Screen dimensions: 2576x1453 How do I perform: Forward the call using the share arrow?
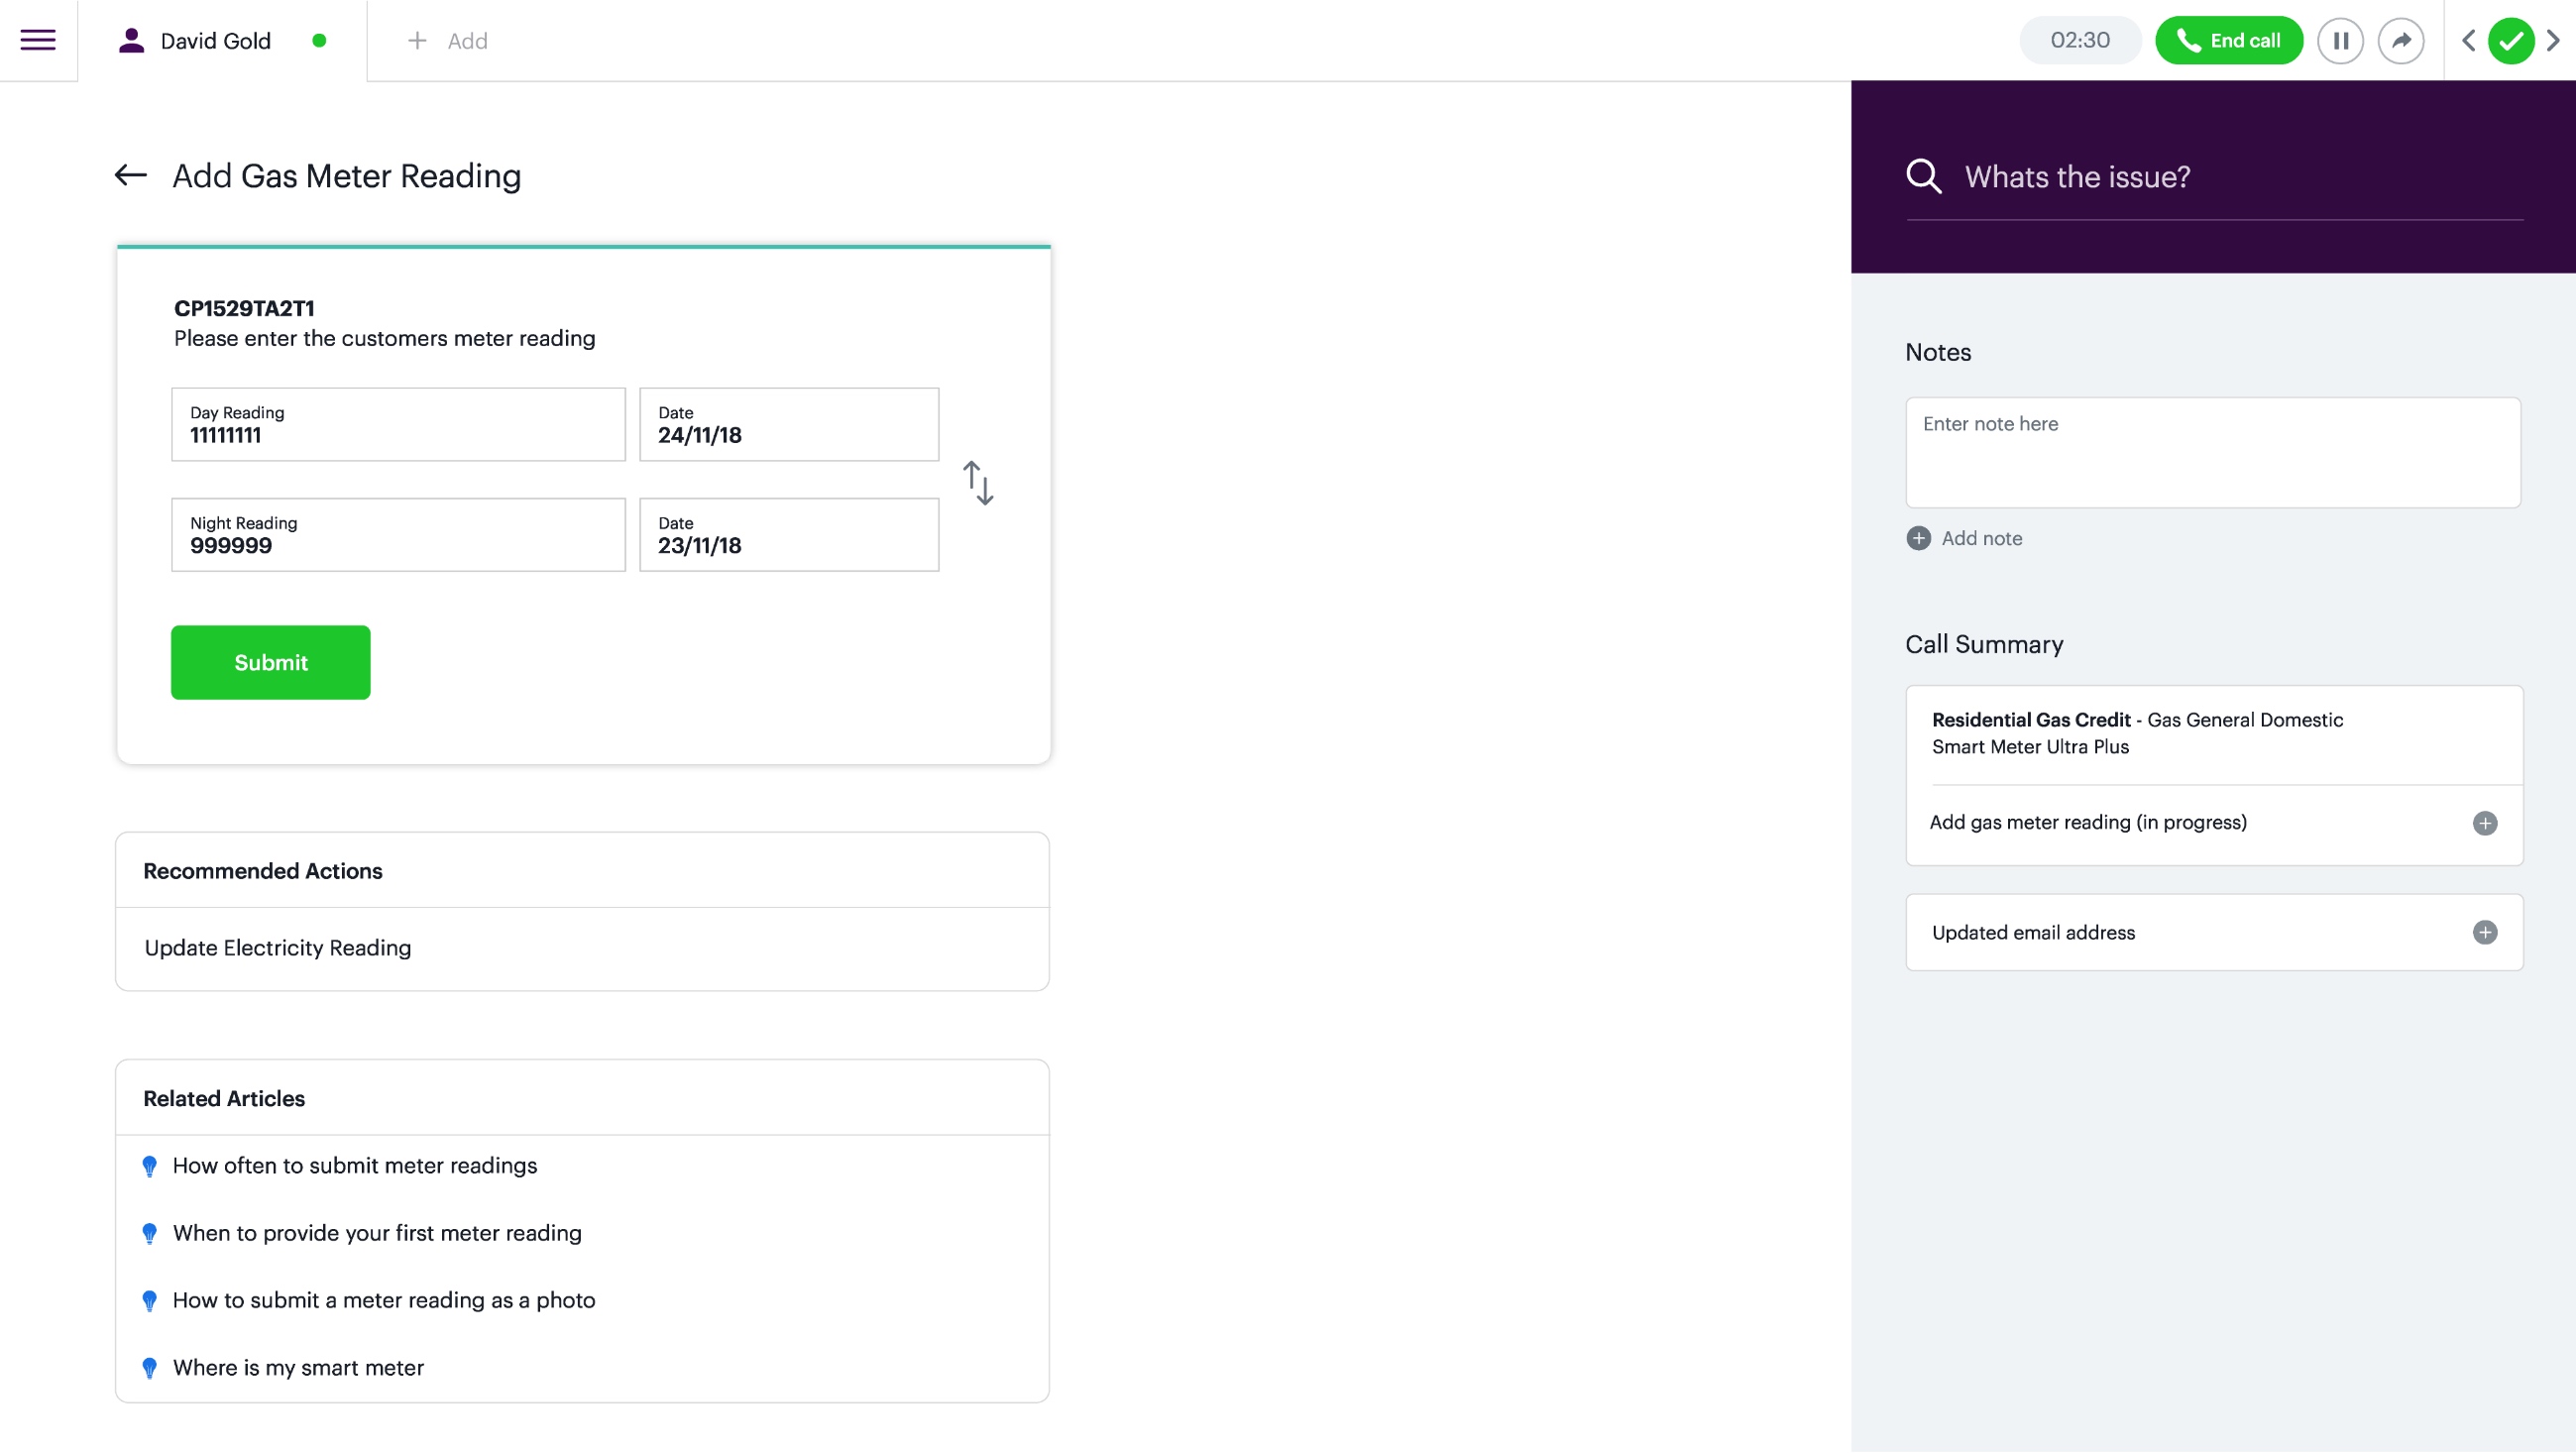click(x=2400, y=41)
